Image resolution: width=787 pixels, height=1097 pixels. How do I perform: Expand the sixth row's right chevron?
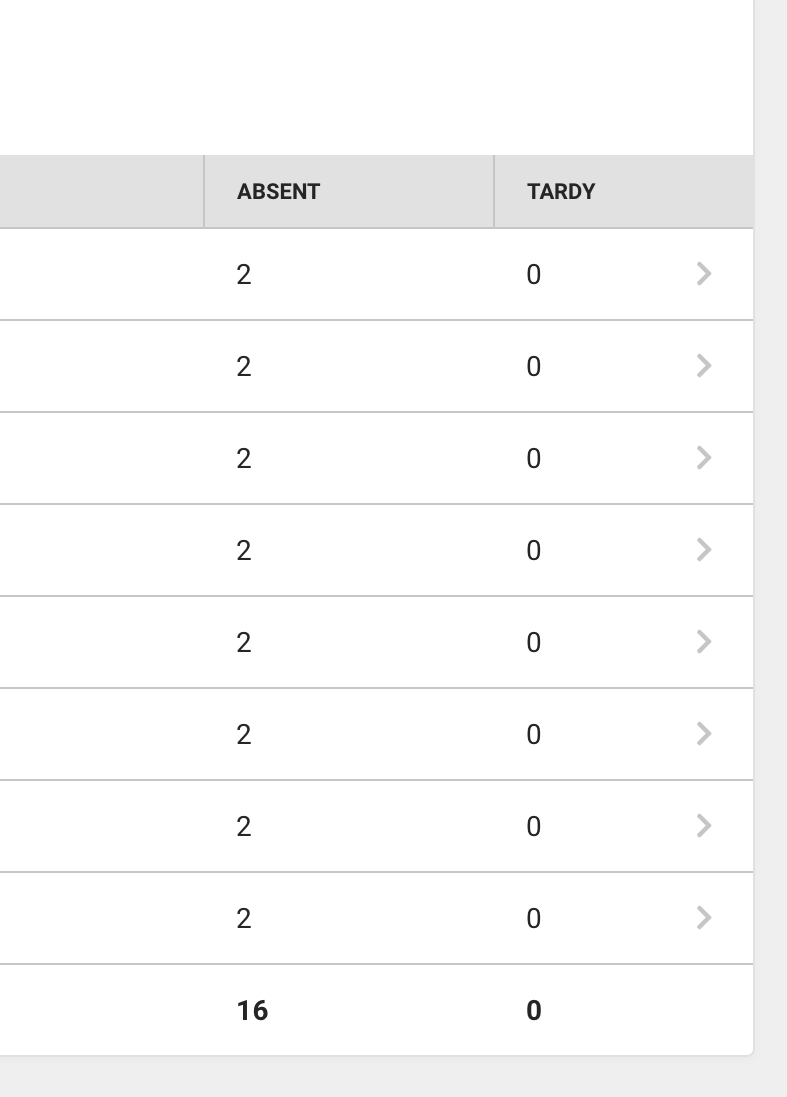point(704,734)
